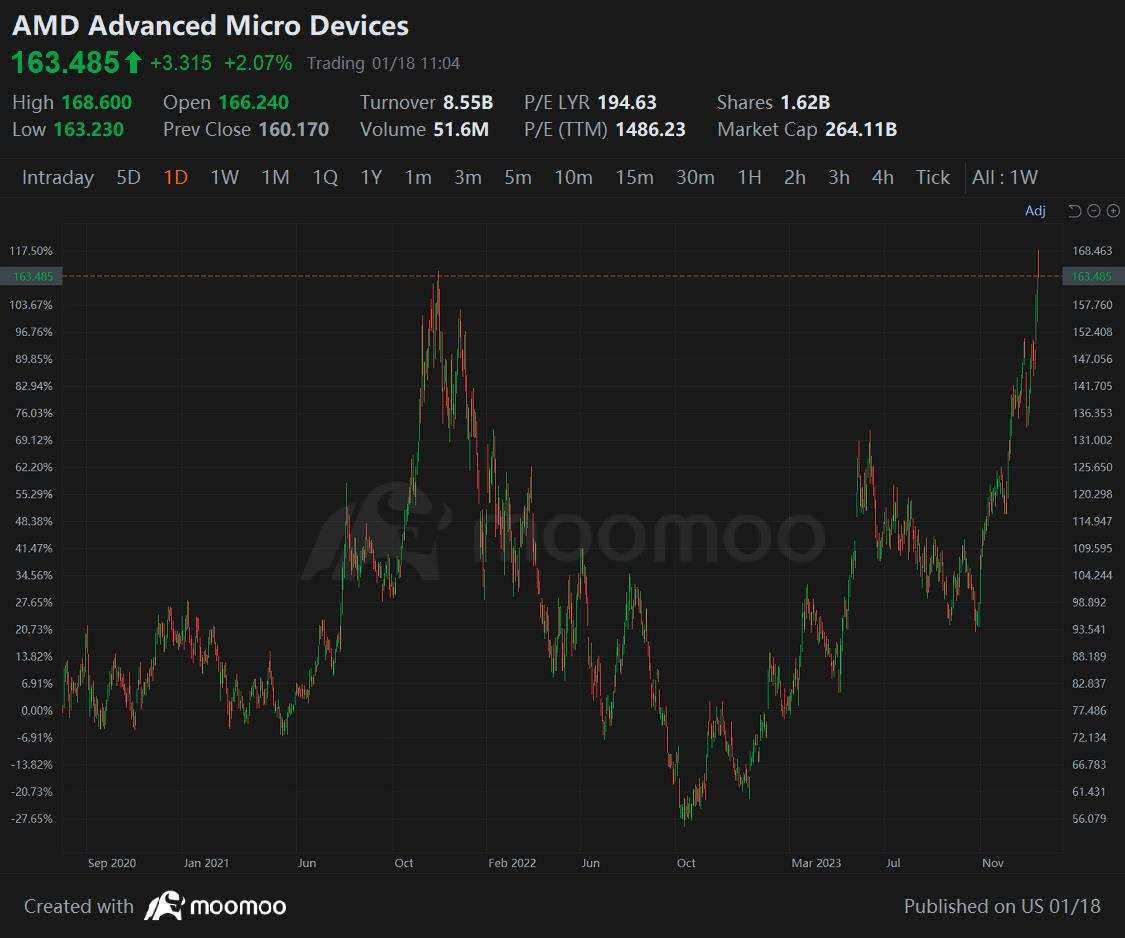The width and height of the screenshot is (1125, 938).
Task: Choose the 10m interval tab
Action: tap(573, 177)
